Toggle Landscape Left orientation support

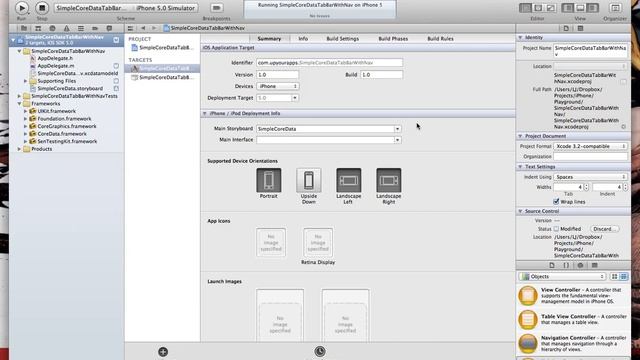(349, 180)
